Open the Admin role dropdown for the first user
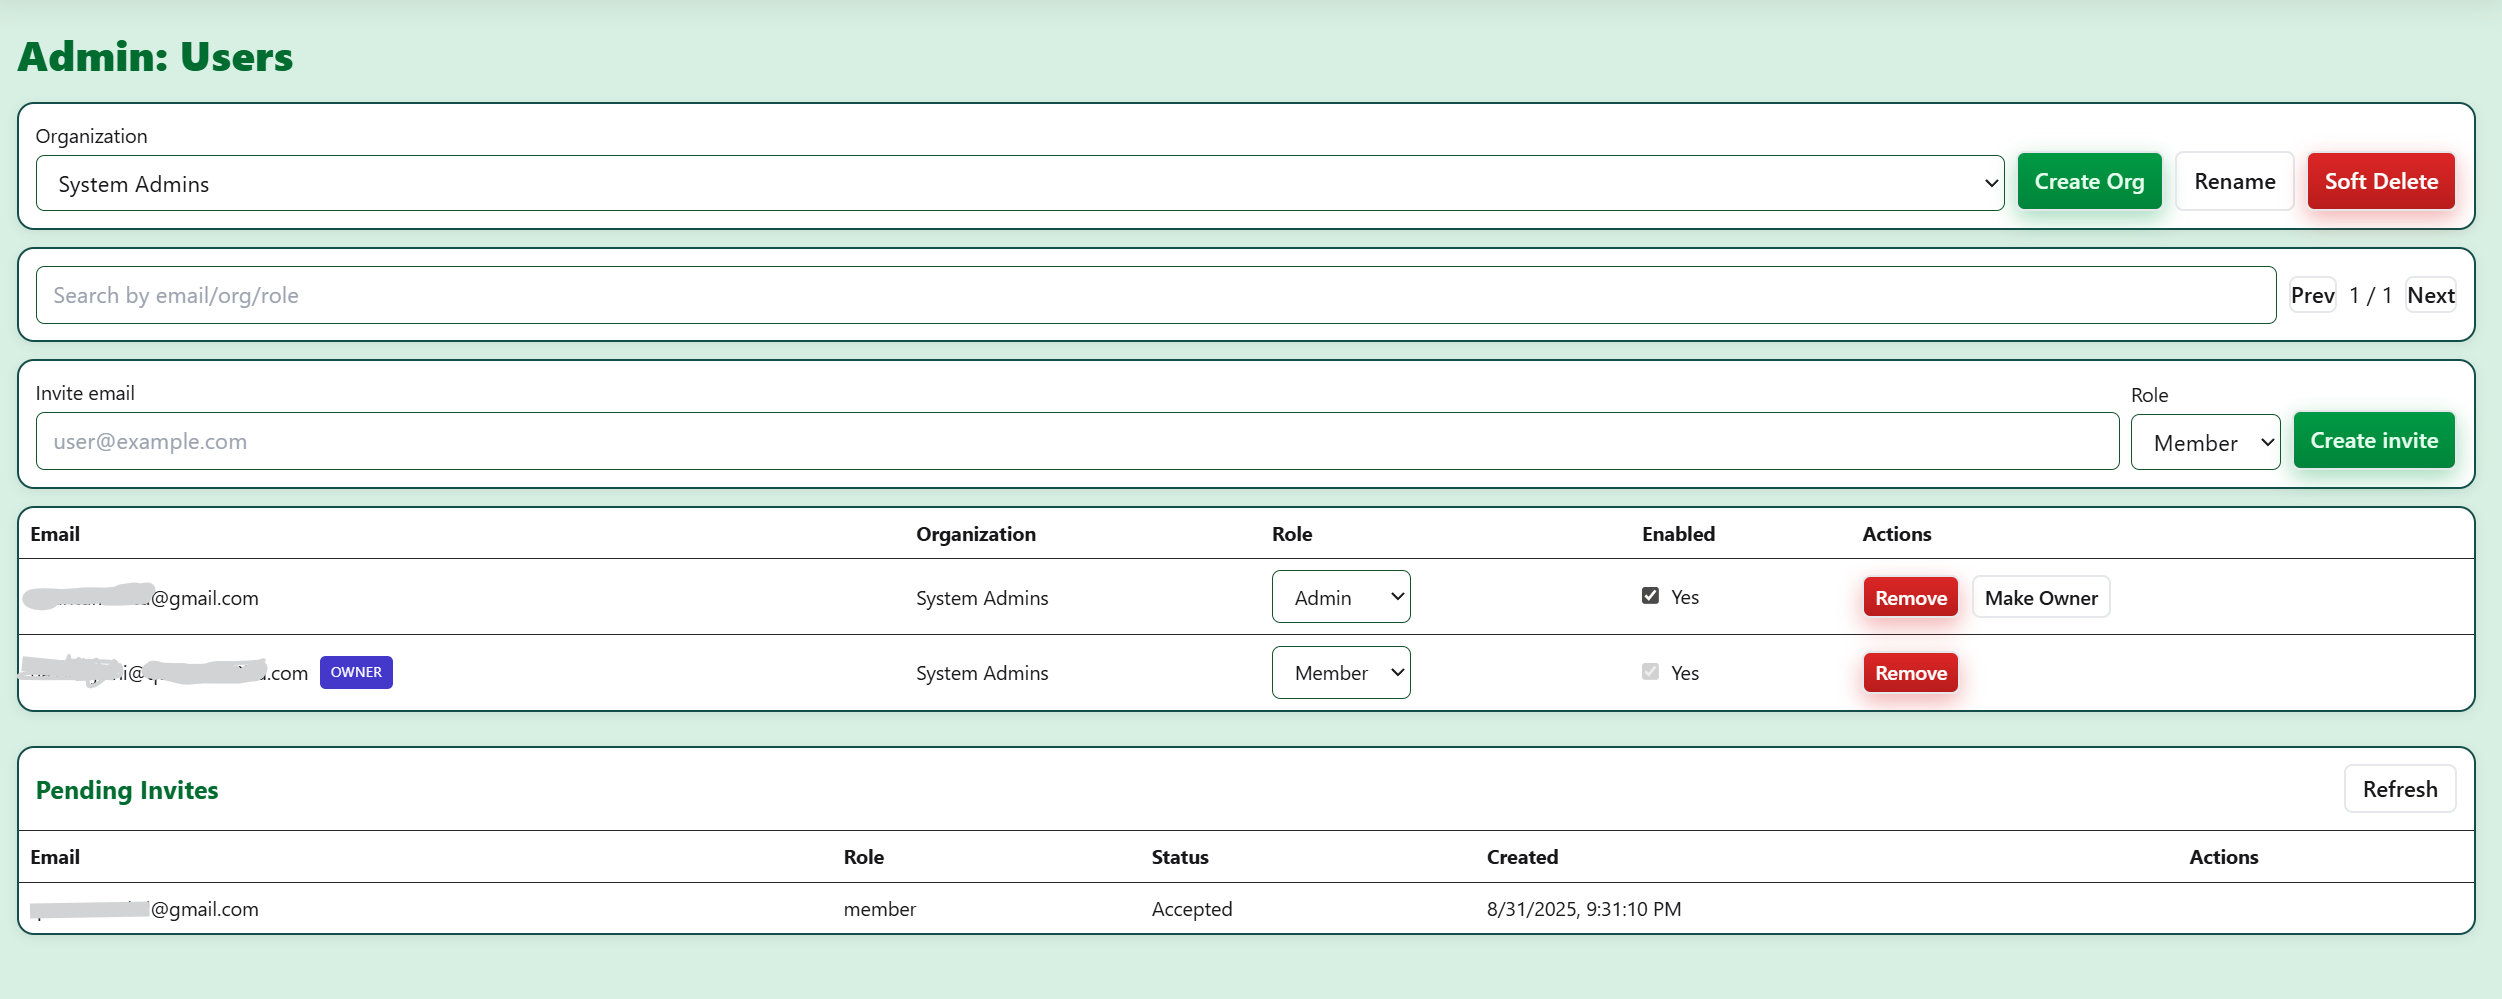2502x999 pixels. click(1341, 596)
